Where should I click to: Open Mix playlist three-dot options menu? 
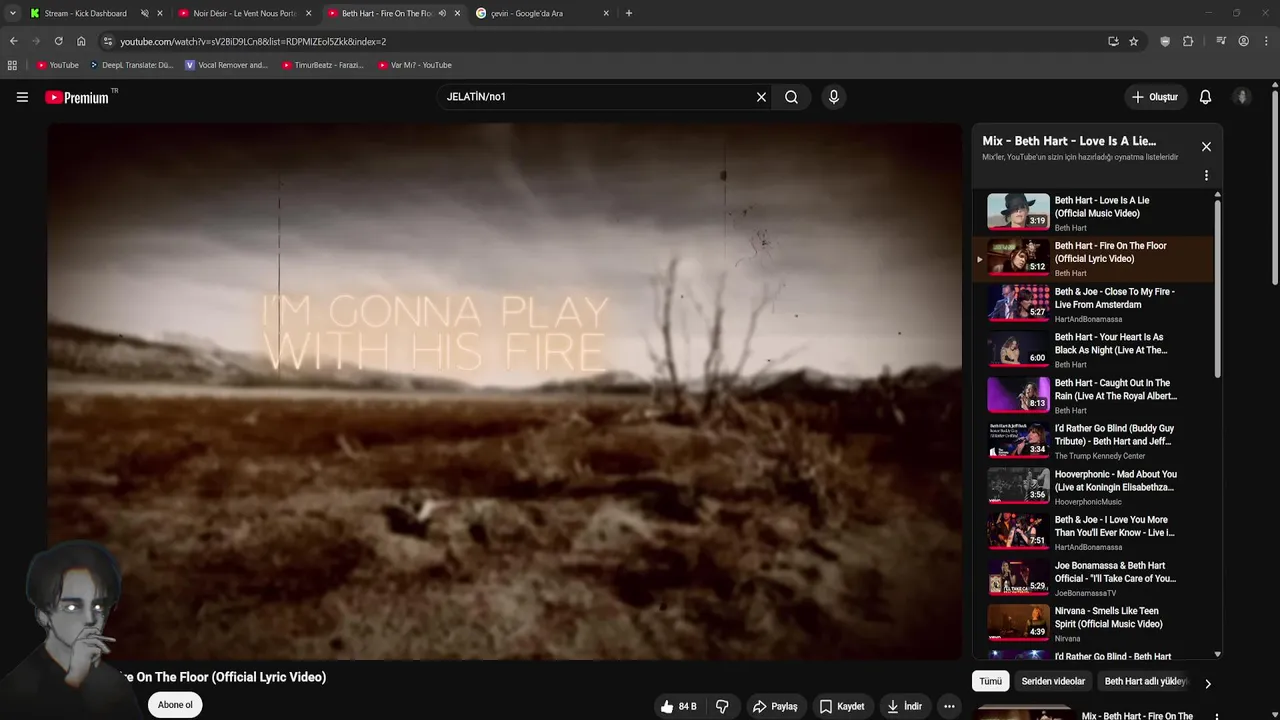(x=1206, y=175)
